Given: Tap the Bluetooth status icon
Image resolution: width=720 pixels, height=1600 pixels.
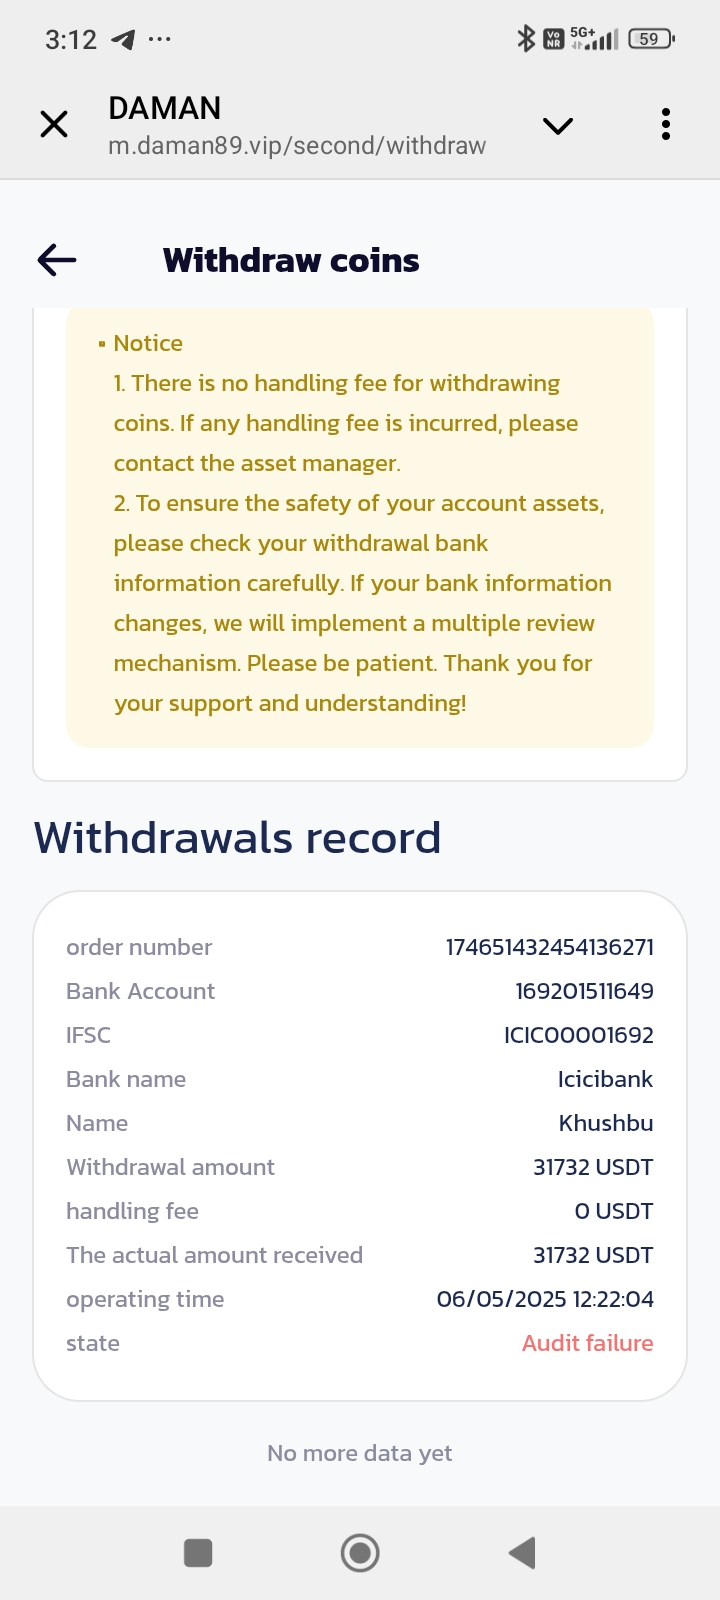Looking at the screenshot, I should [525, 39].
